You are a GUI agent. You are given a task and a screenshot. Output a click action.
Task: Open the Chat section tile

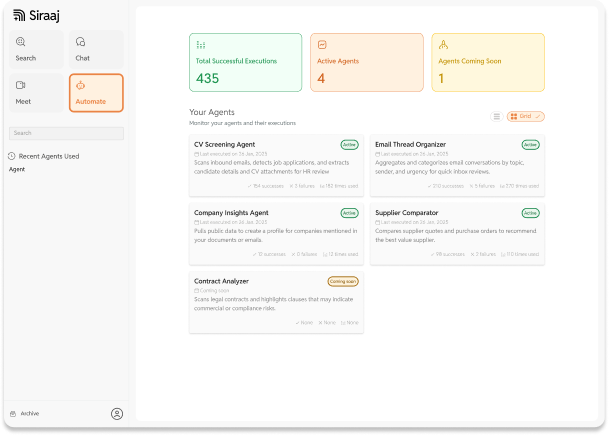point(96,50)
